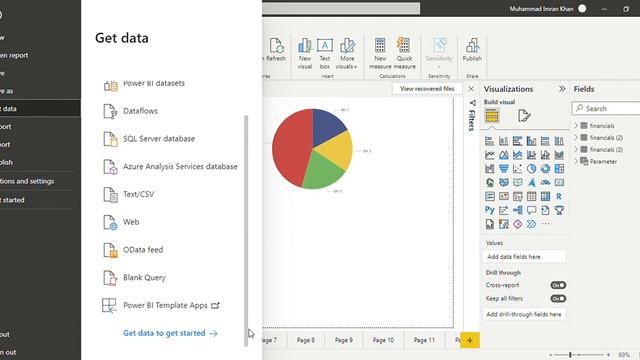This screenshot has height=360, width=640.
Task: Switch to Page 10 tab
Action: coord(383,340)
